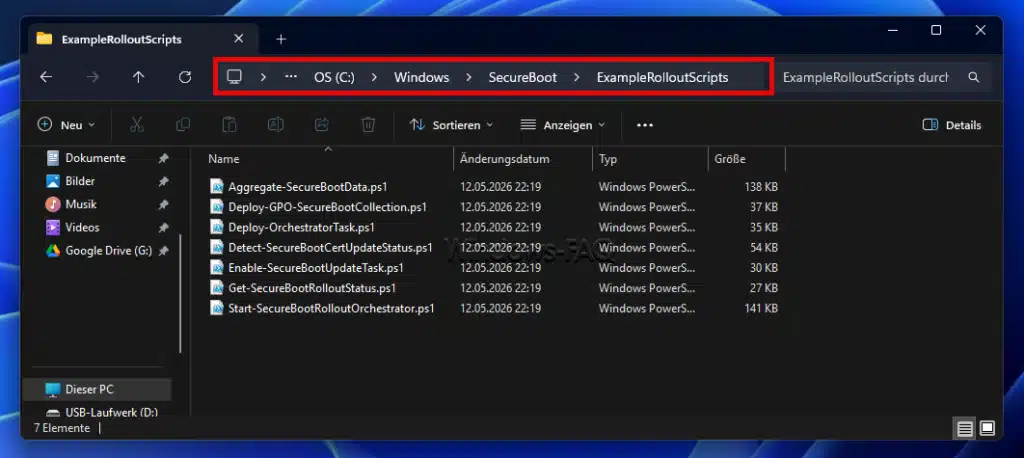Click the 7 Elemente status text

point(62,429)
